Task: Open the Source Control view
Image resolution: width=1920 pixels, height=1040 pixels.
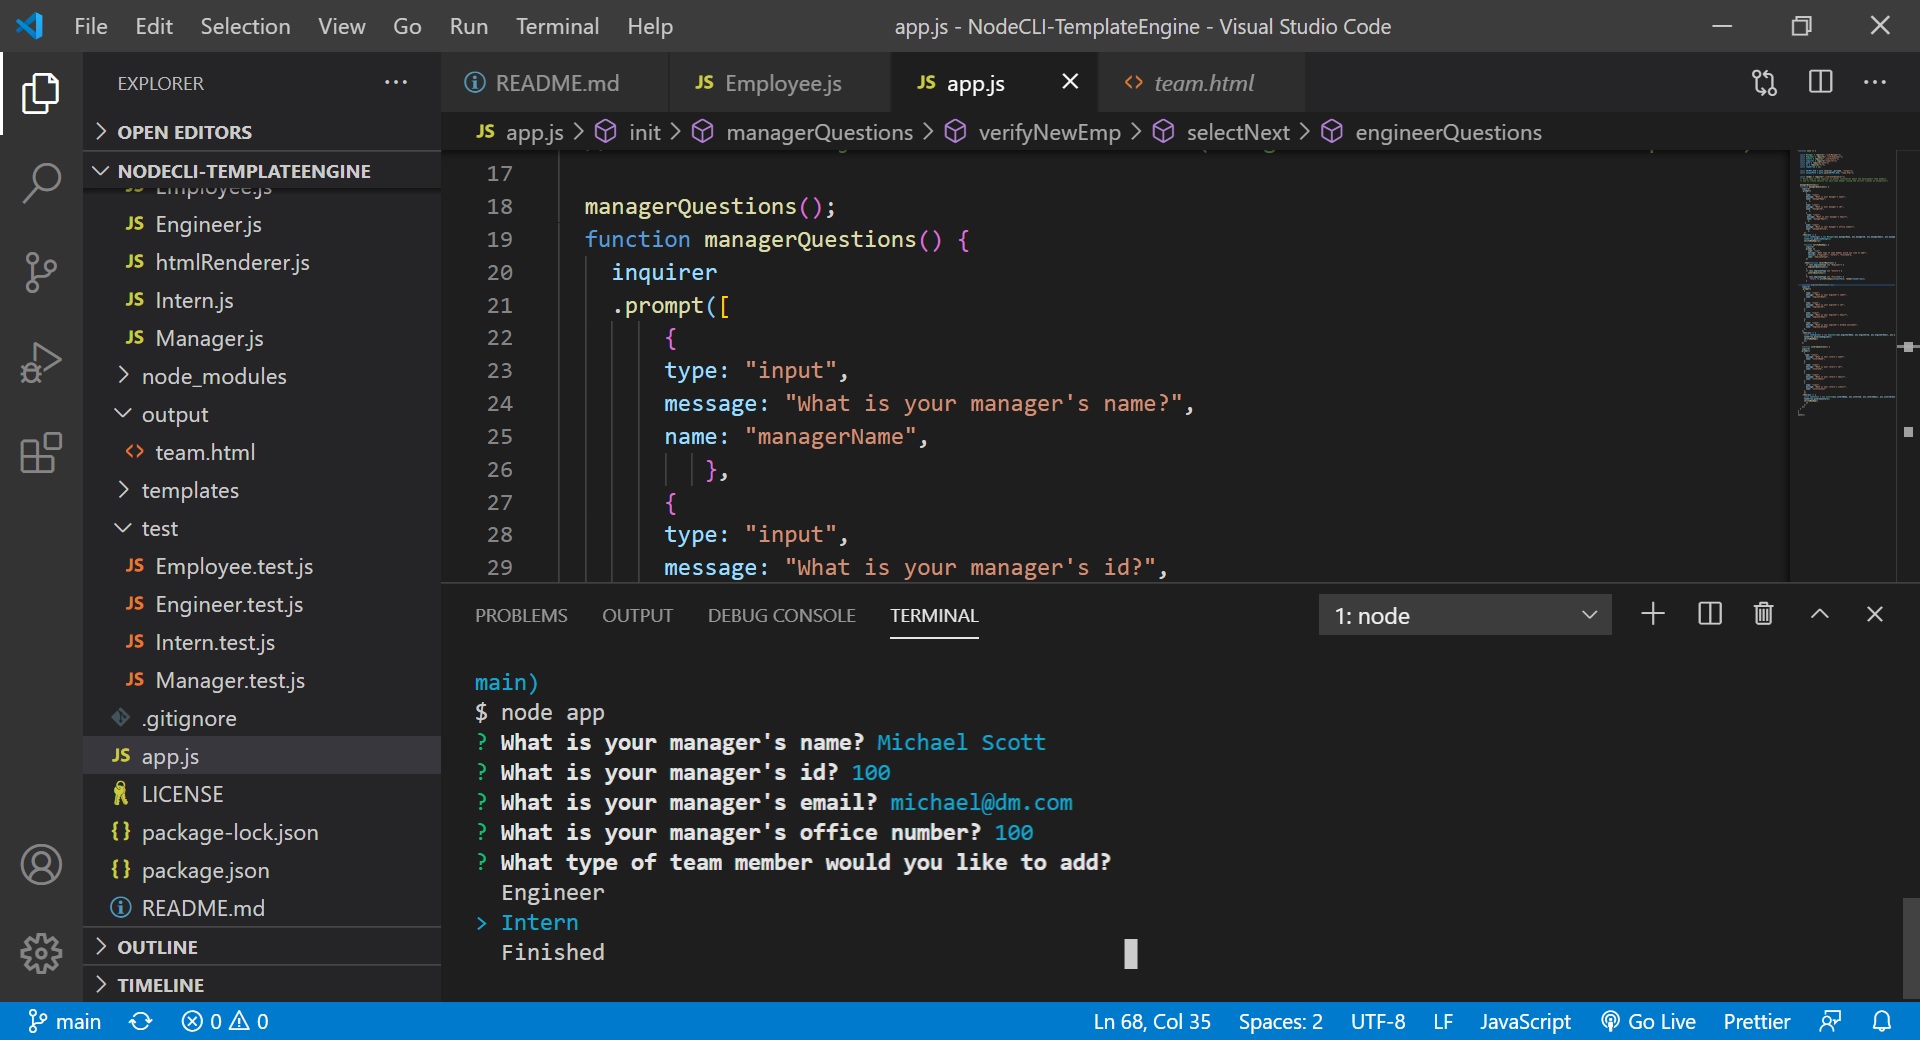Action: pos(40,272)
